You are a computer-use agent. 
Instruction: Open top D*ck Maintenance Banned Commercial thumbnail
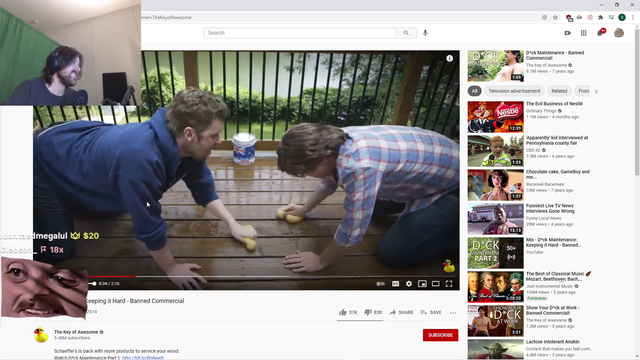coord(496,66)
